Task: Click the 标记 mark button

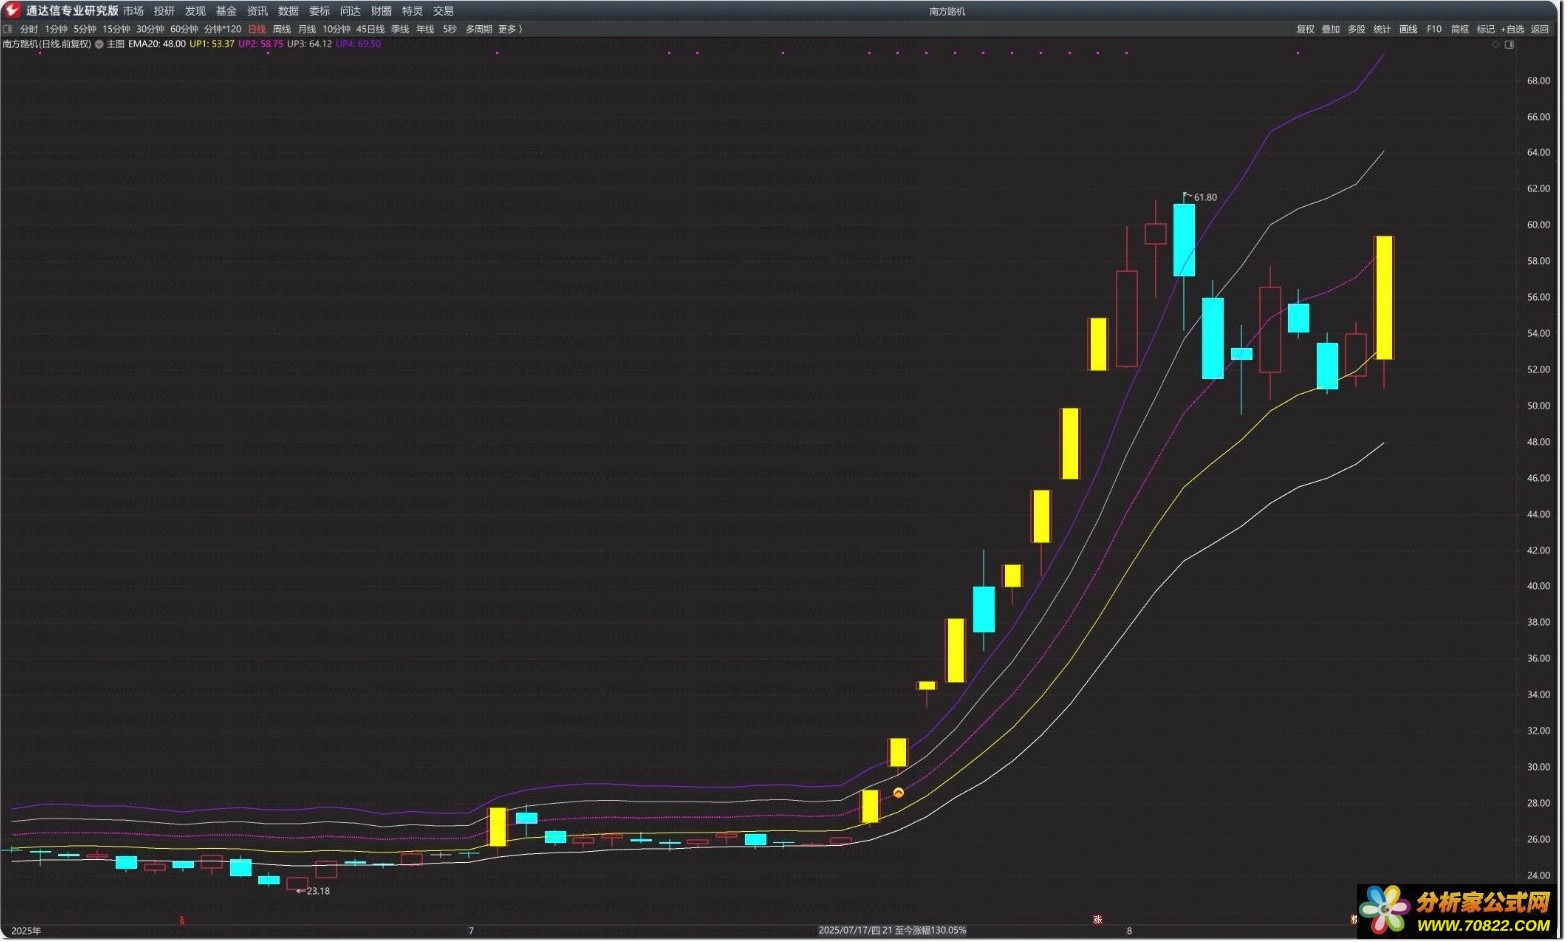Action: [1486, 29]
